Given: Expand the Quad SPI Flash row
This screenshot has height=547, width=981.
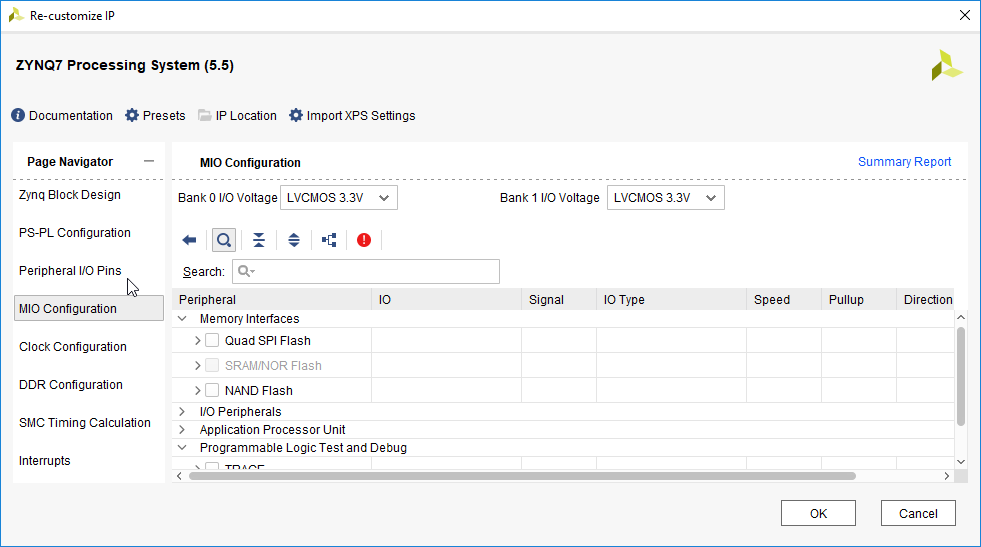Looking at the screenshot, I should pos(198,340).
